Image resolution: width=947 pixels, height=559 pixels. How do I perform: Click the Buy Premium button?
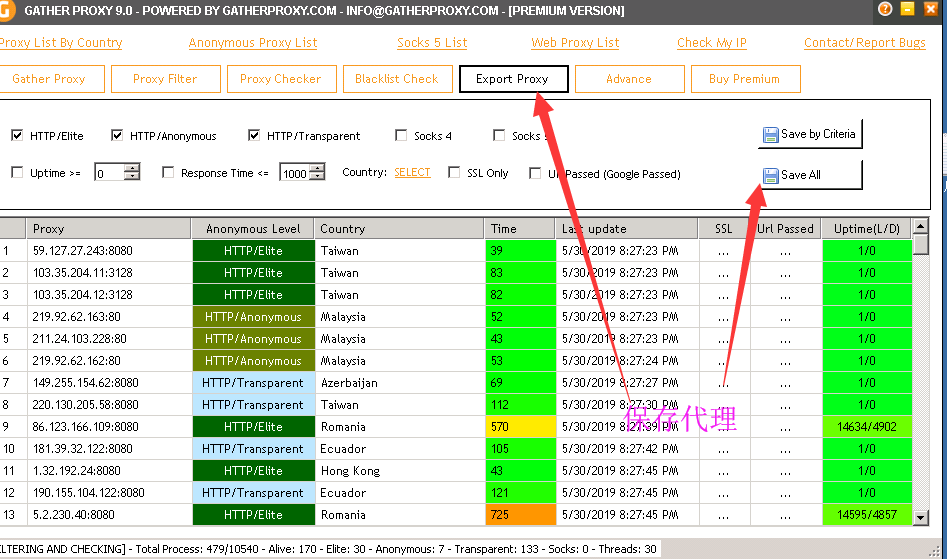[743, 79]
